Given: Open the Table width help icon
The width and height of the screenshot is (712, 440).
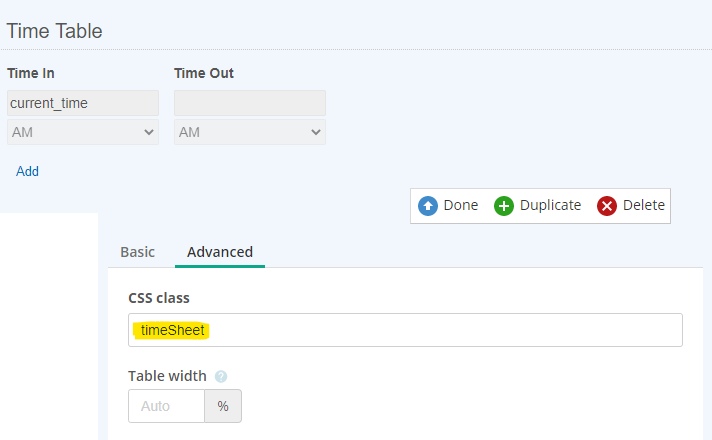Looking at the screenshot, I should coord(221,376).
